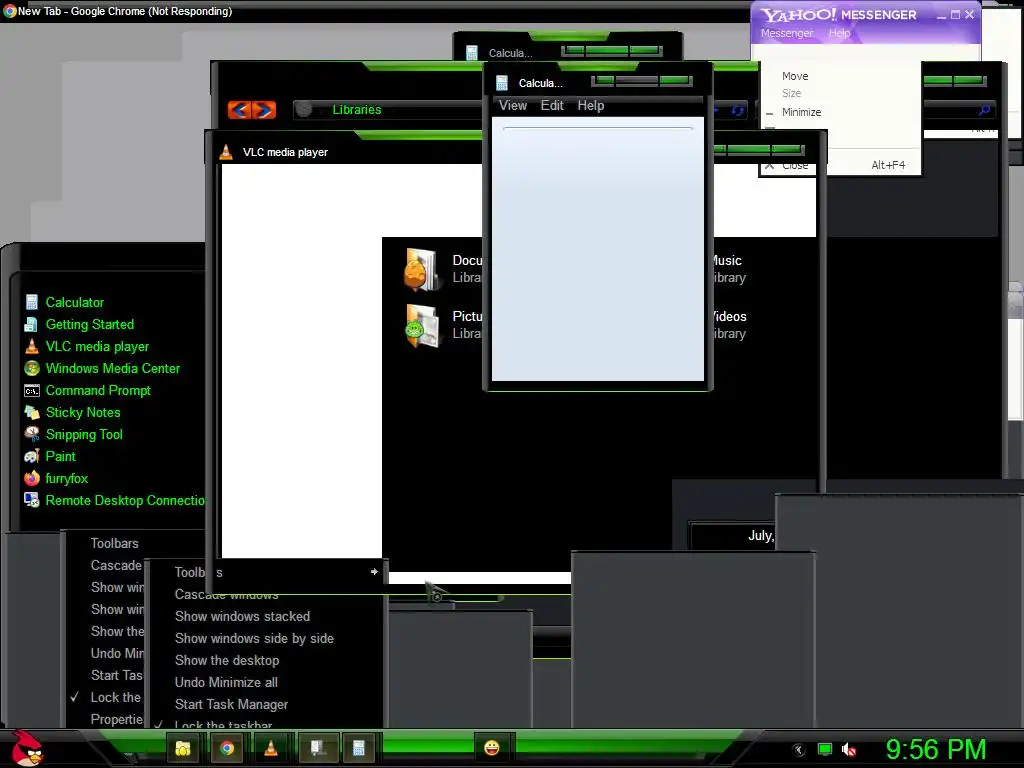1024x768 pixels.
Task: Open Calculator from the Start menu list
Action: point(74,302)
